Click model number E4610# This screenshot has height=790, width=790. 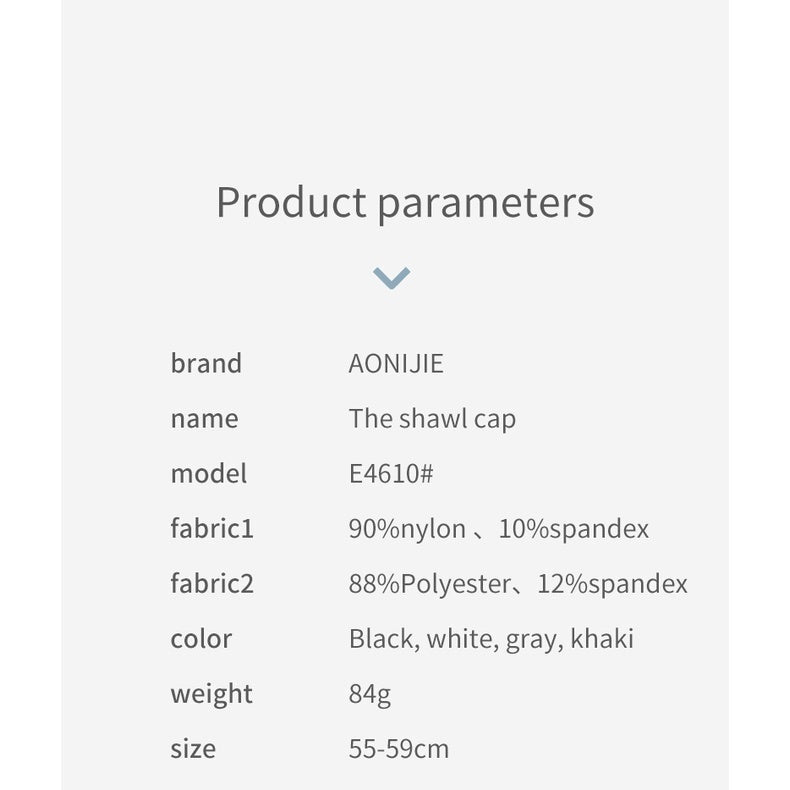(391, 473)
